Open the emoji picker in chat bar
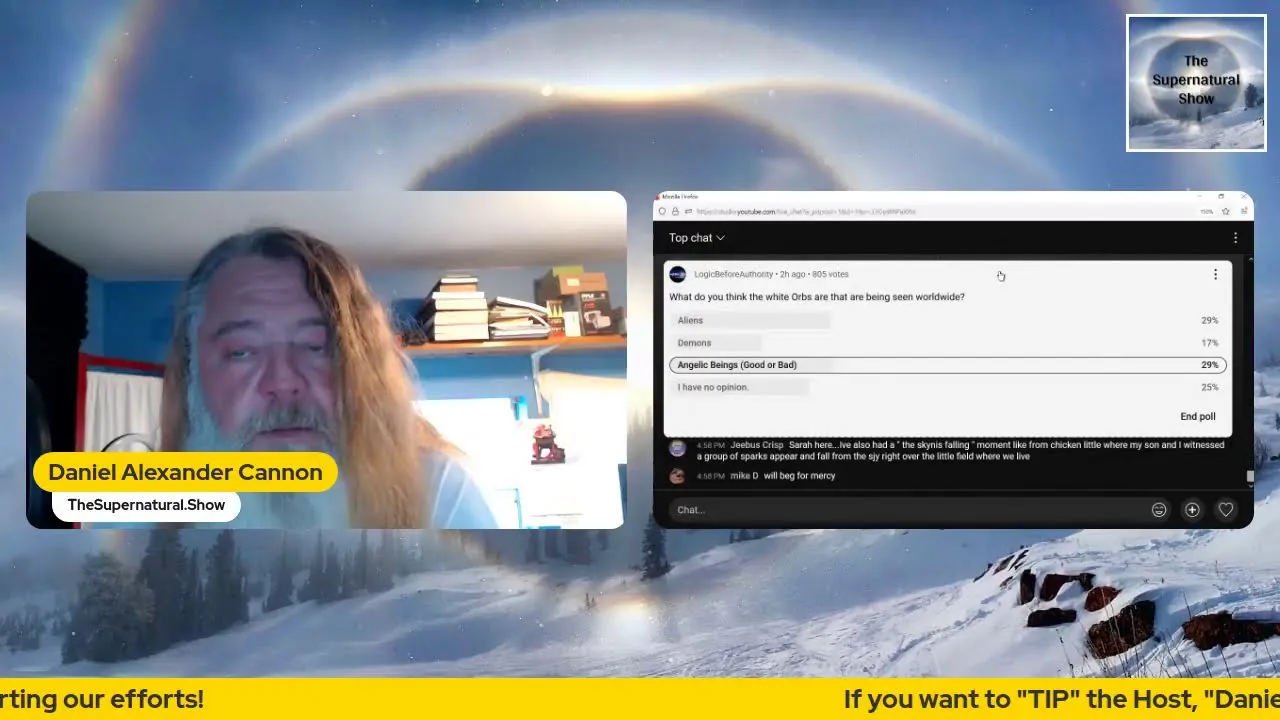 click(1159, 510)
